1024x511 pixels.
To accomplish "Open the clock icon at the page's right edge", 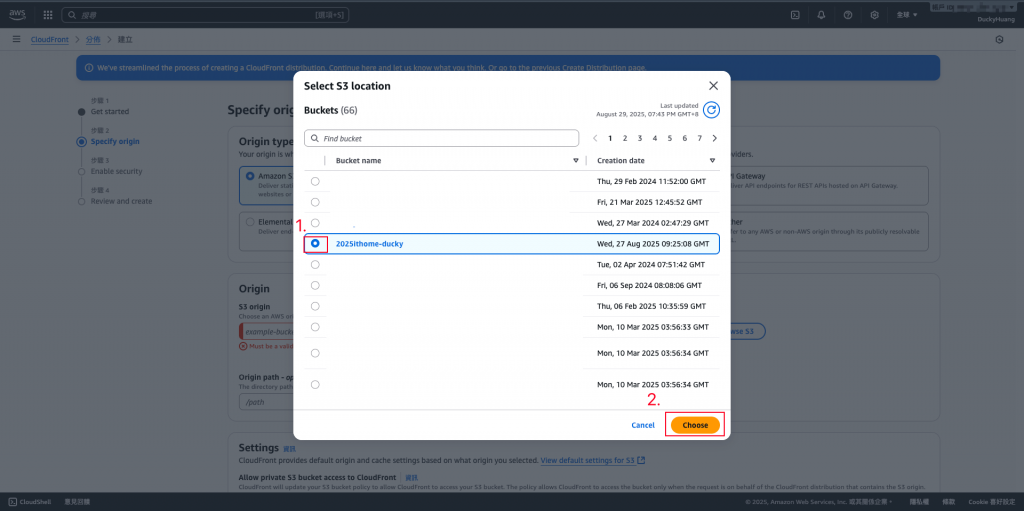I will point(999,39).
